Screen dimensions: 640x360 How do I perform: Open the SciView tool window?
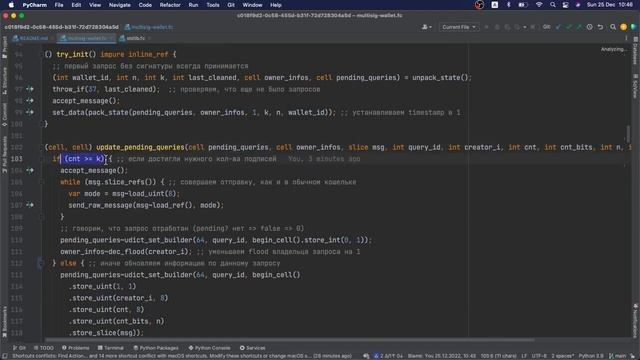point(636,86)
